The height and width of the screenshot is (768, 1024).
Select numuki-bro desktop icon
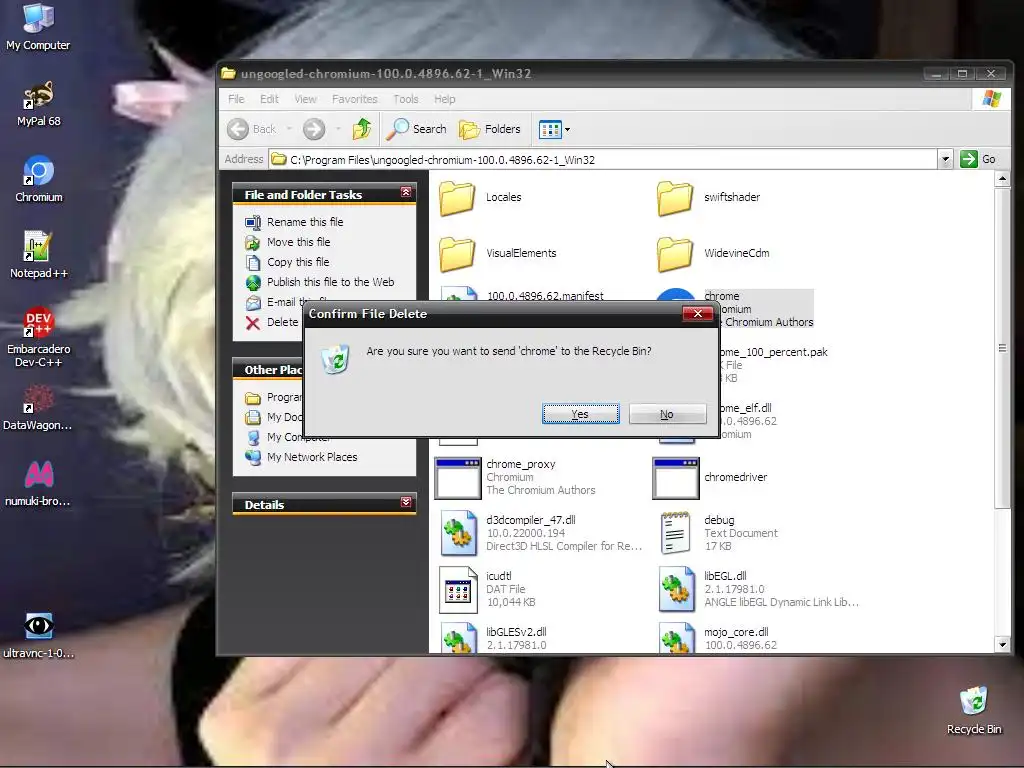pos(38,483)
